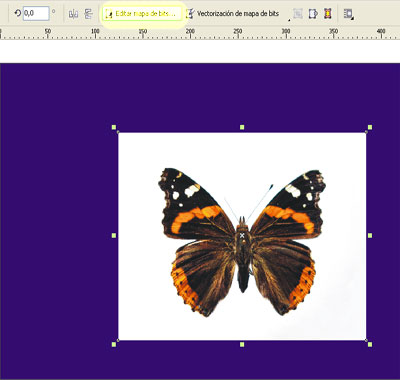The height and width of the screenshot is (380, 400).
Task: Click the horizontal ruler at mark 200
Action: pyautogui.click(x=190, y=33)
